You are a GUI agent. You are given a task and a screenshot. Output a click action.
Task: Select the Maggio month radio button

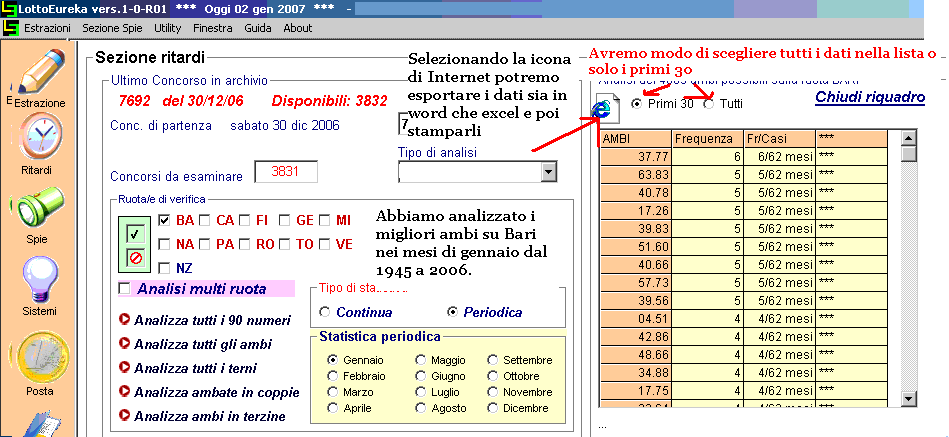coord(421,360)
